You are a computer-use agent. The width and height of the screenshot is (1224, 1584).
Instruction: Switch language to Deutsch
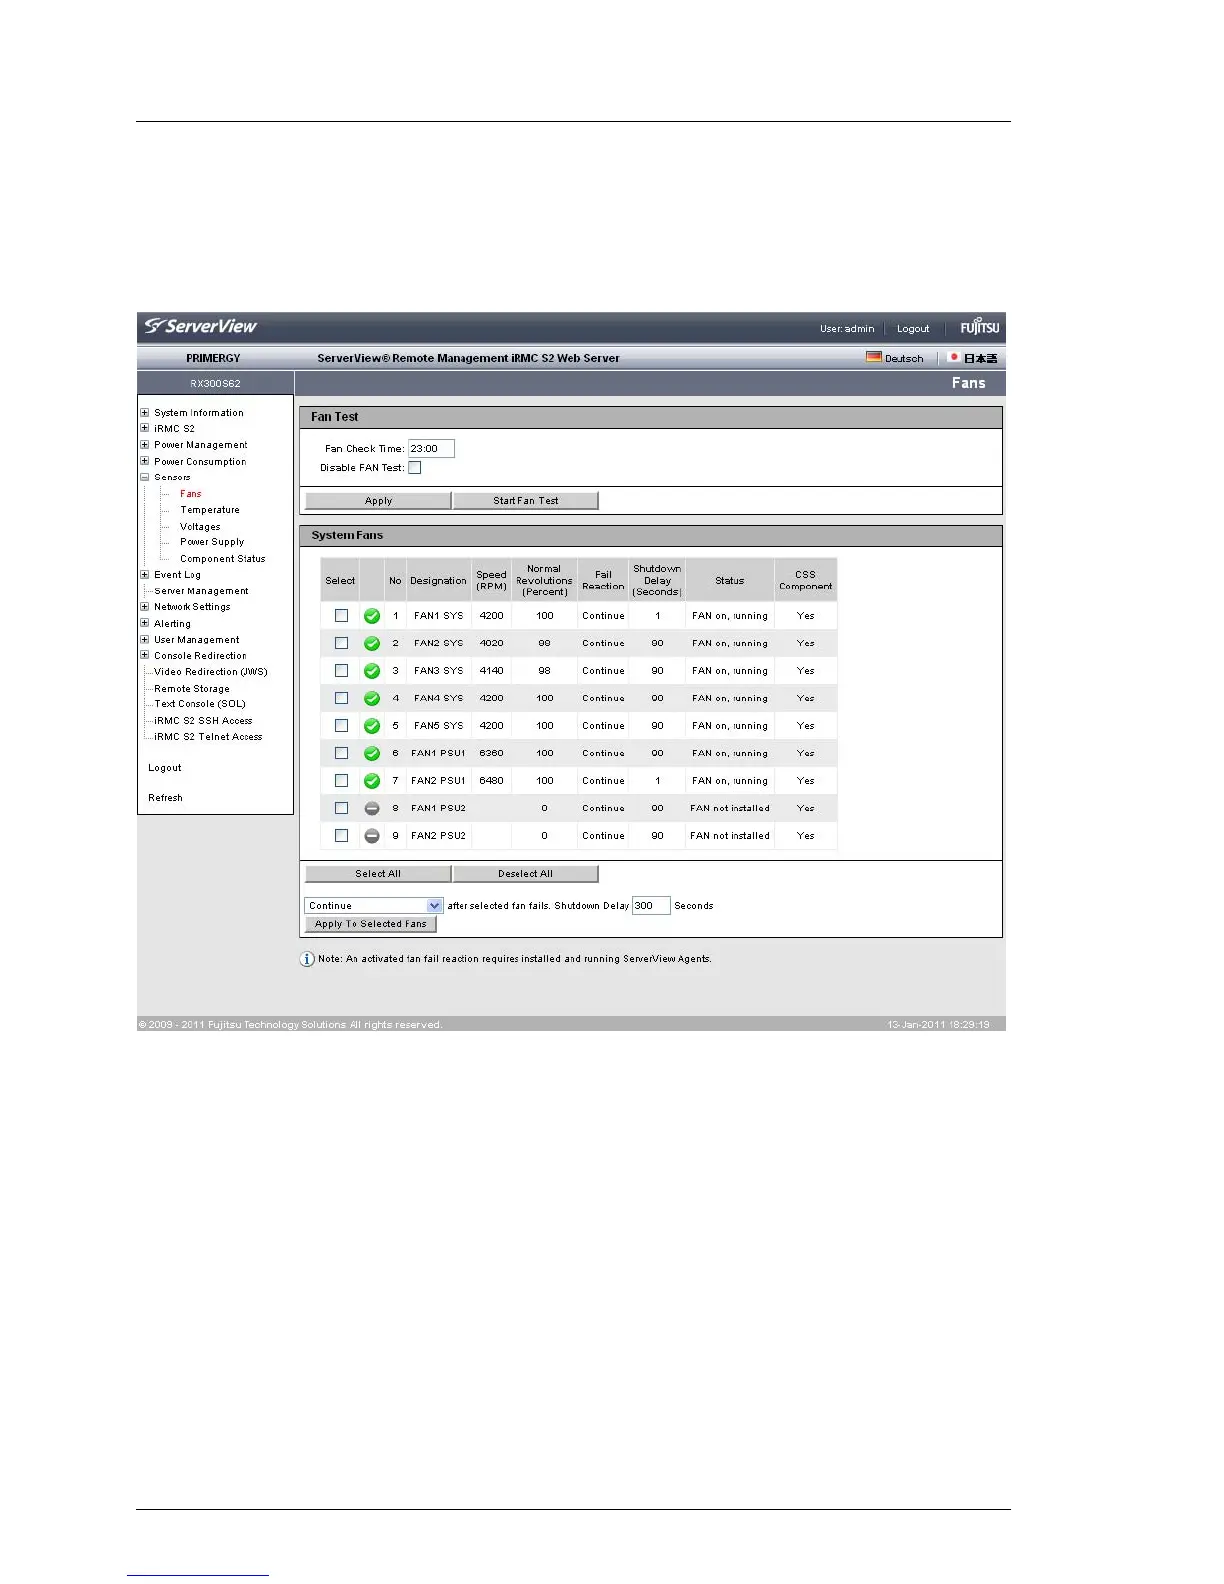(x=904, y=358)
